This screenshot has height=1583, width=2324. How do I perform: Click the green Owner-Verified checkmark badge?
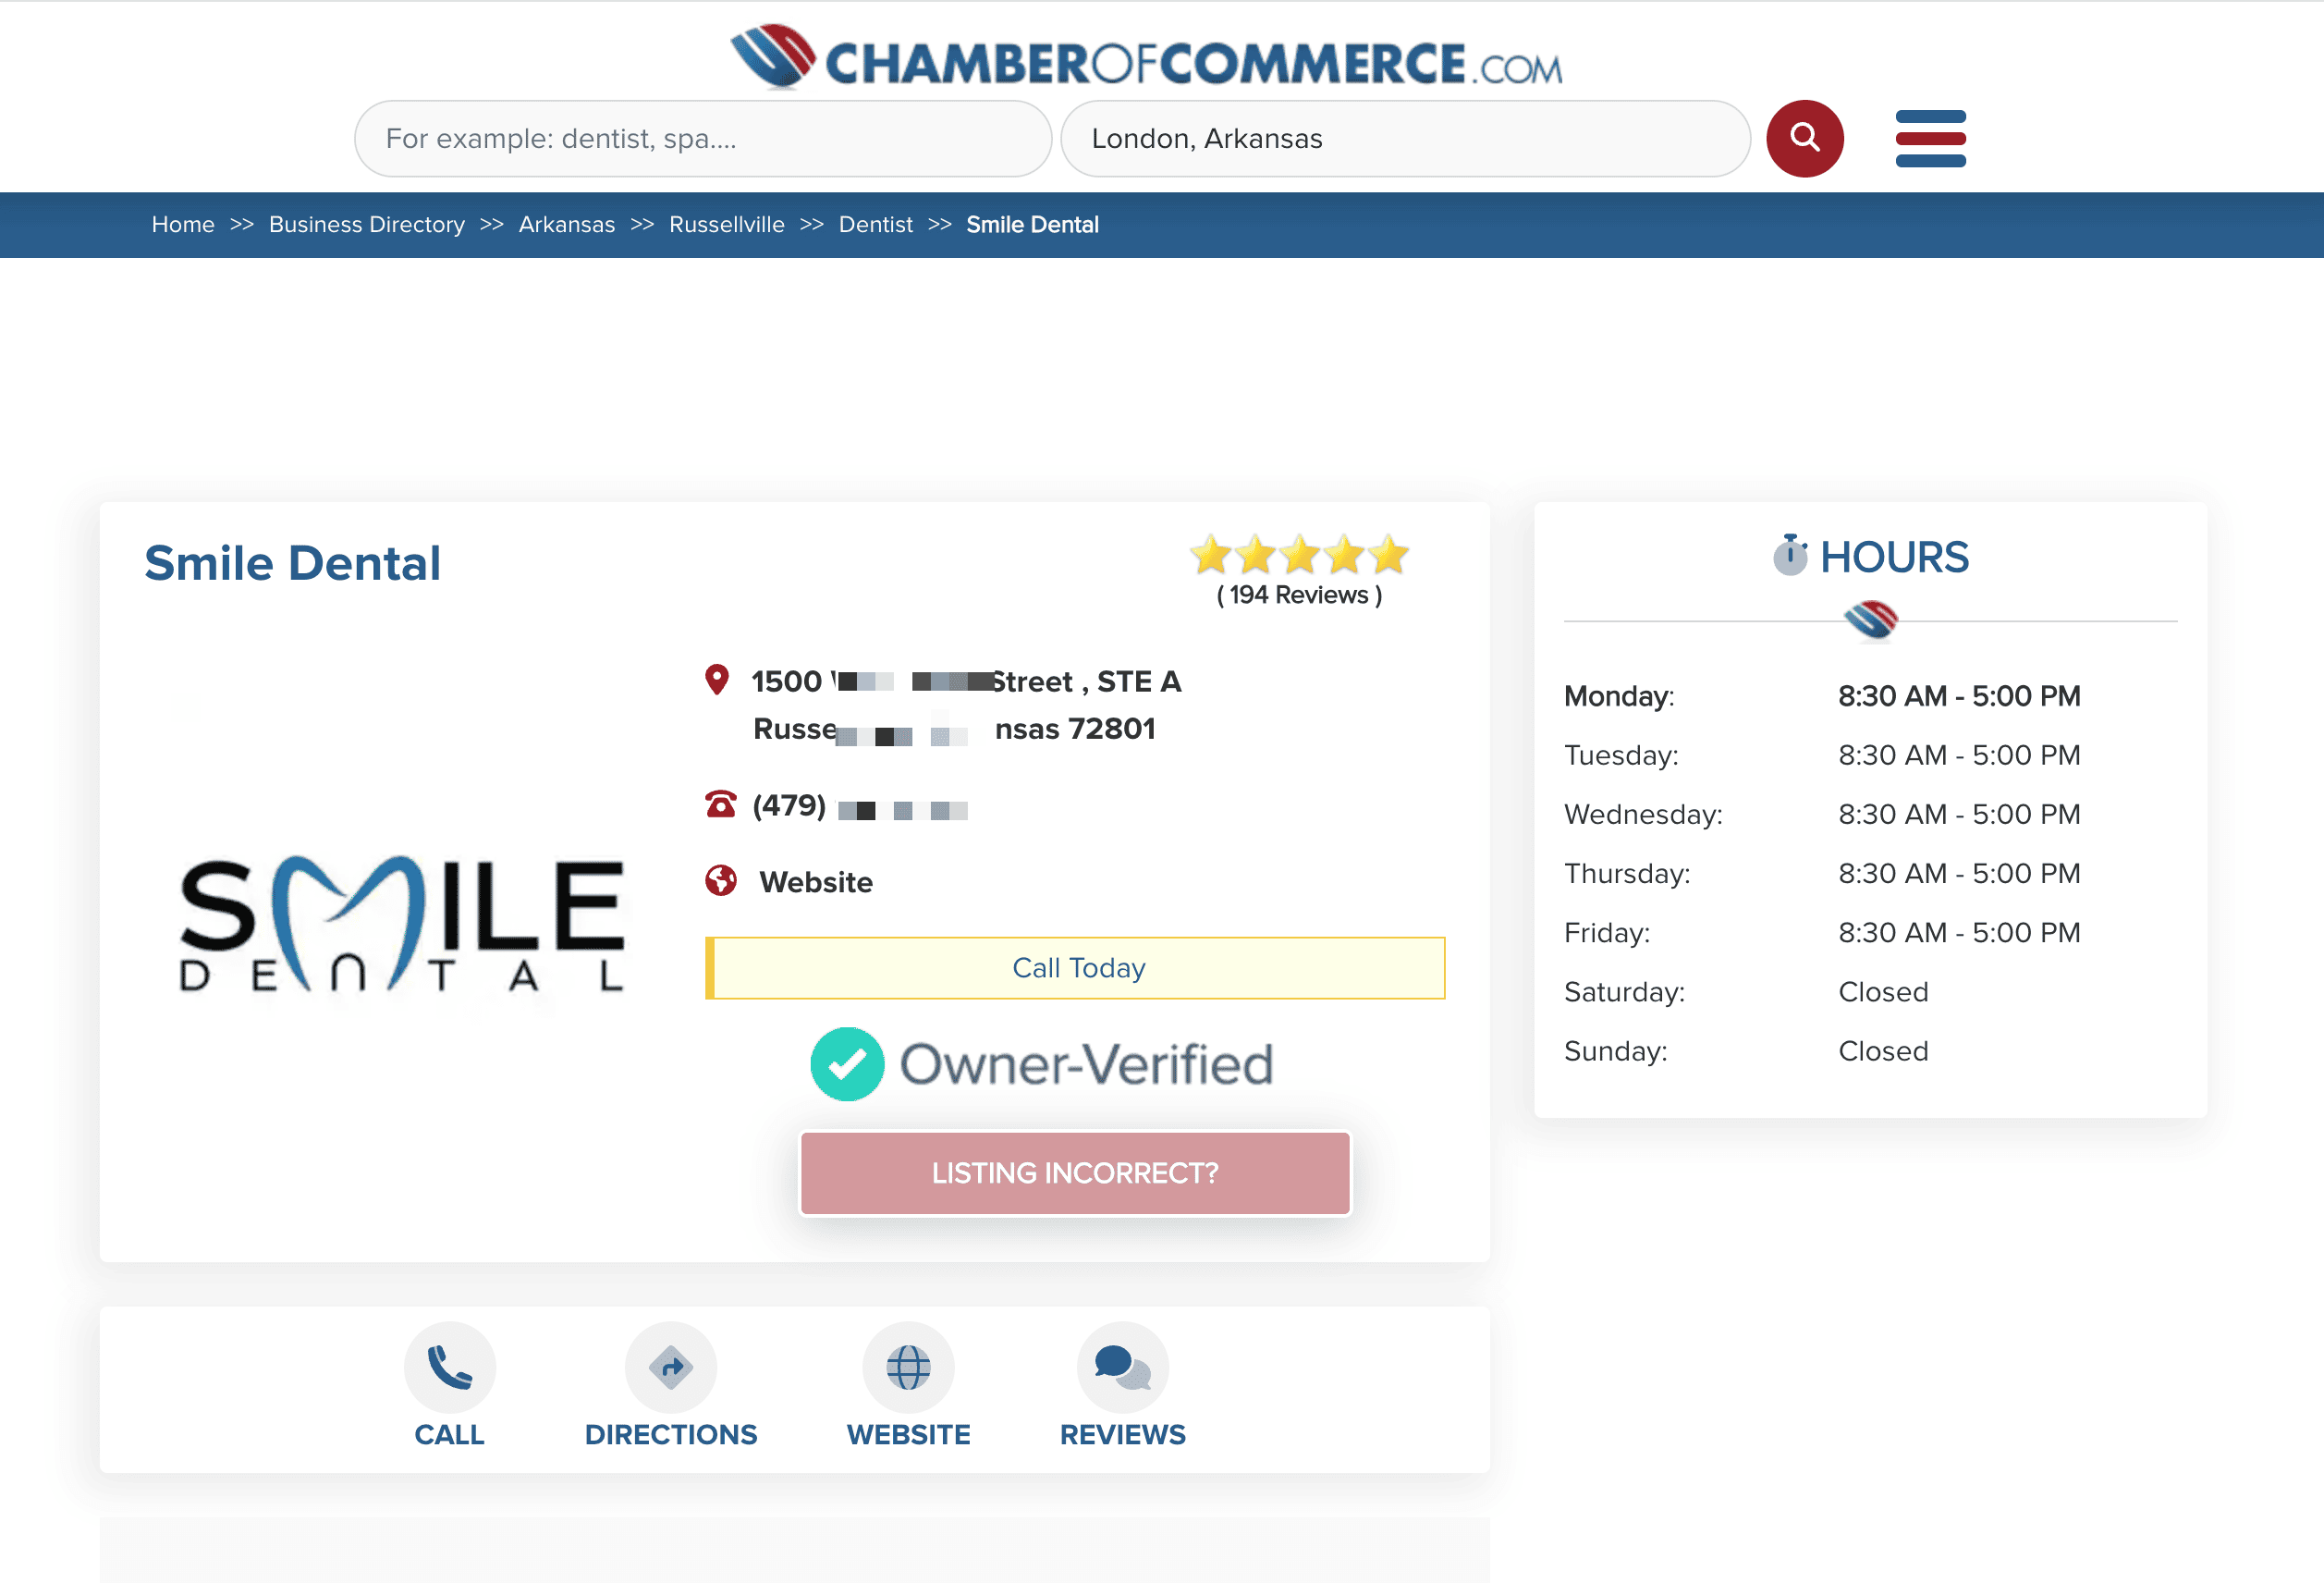847,1064
